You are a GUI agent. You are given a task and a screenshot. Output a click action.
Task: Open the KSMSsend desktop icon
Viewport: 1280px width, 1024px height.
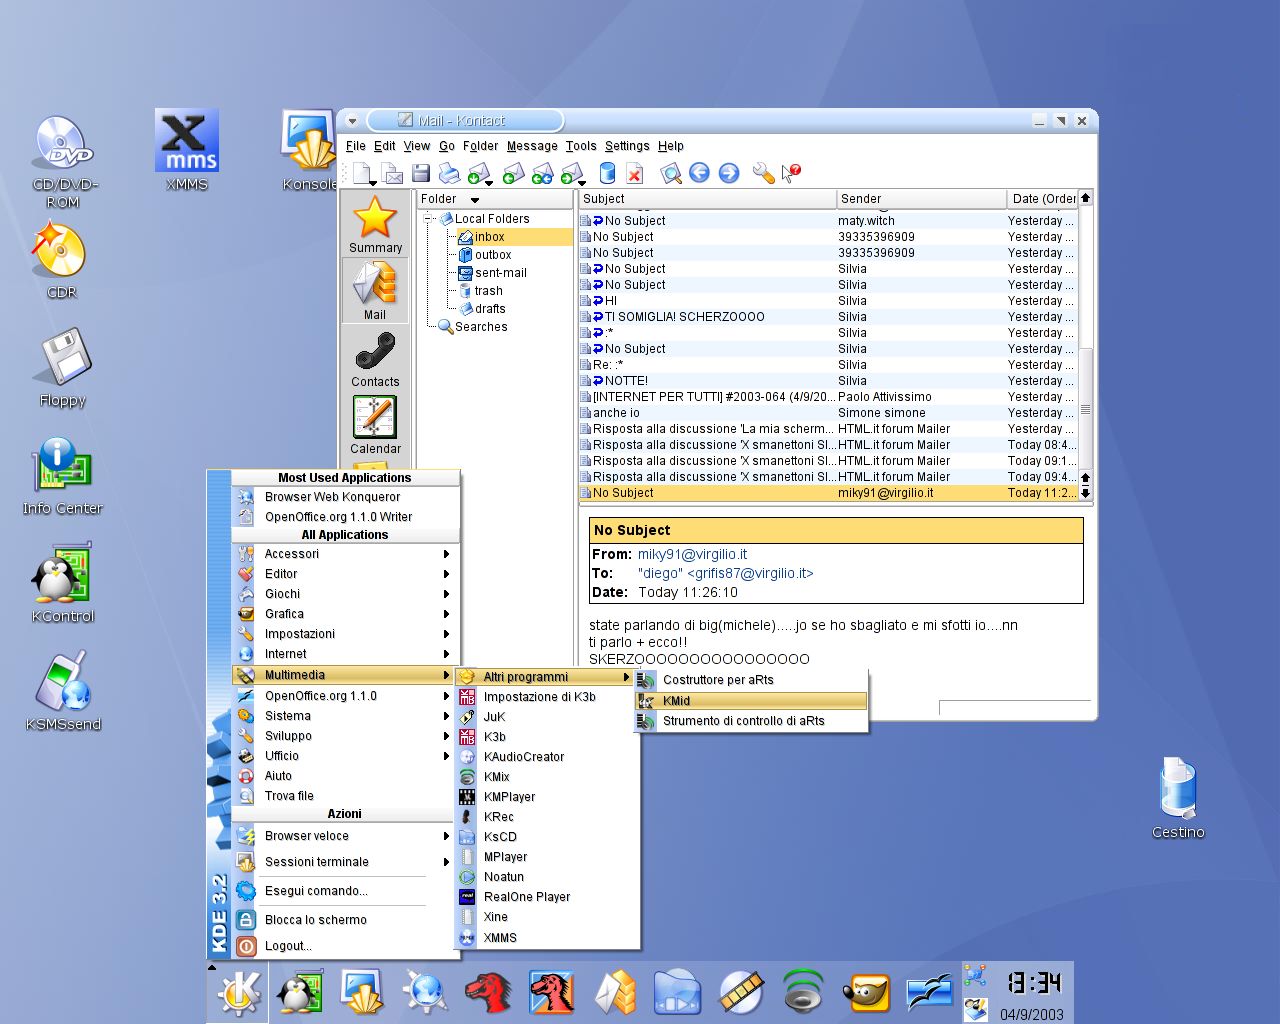[63, 691]
